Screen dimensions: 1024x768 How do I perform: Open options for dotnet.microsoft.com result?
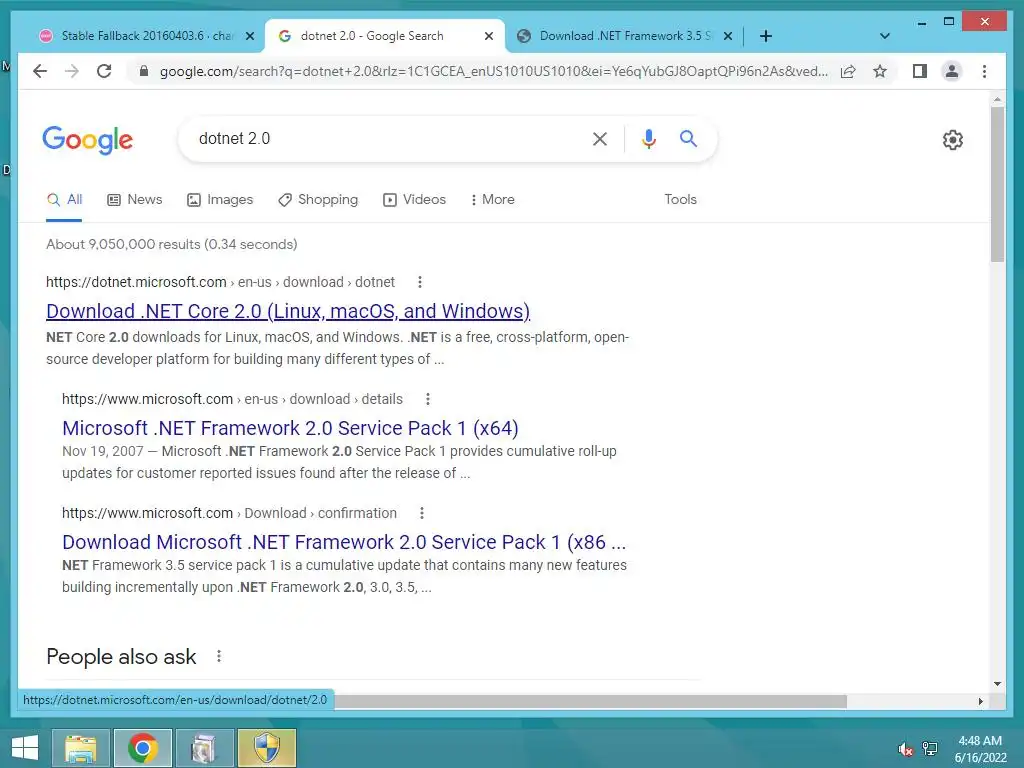[420, 282]
